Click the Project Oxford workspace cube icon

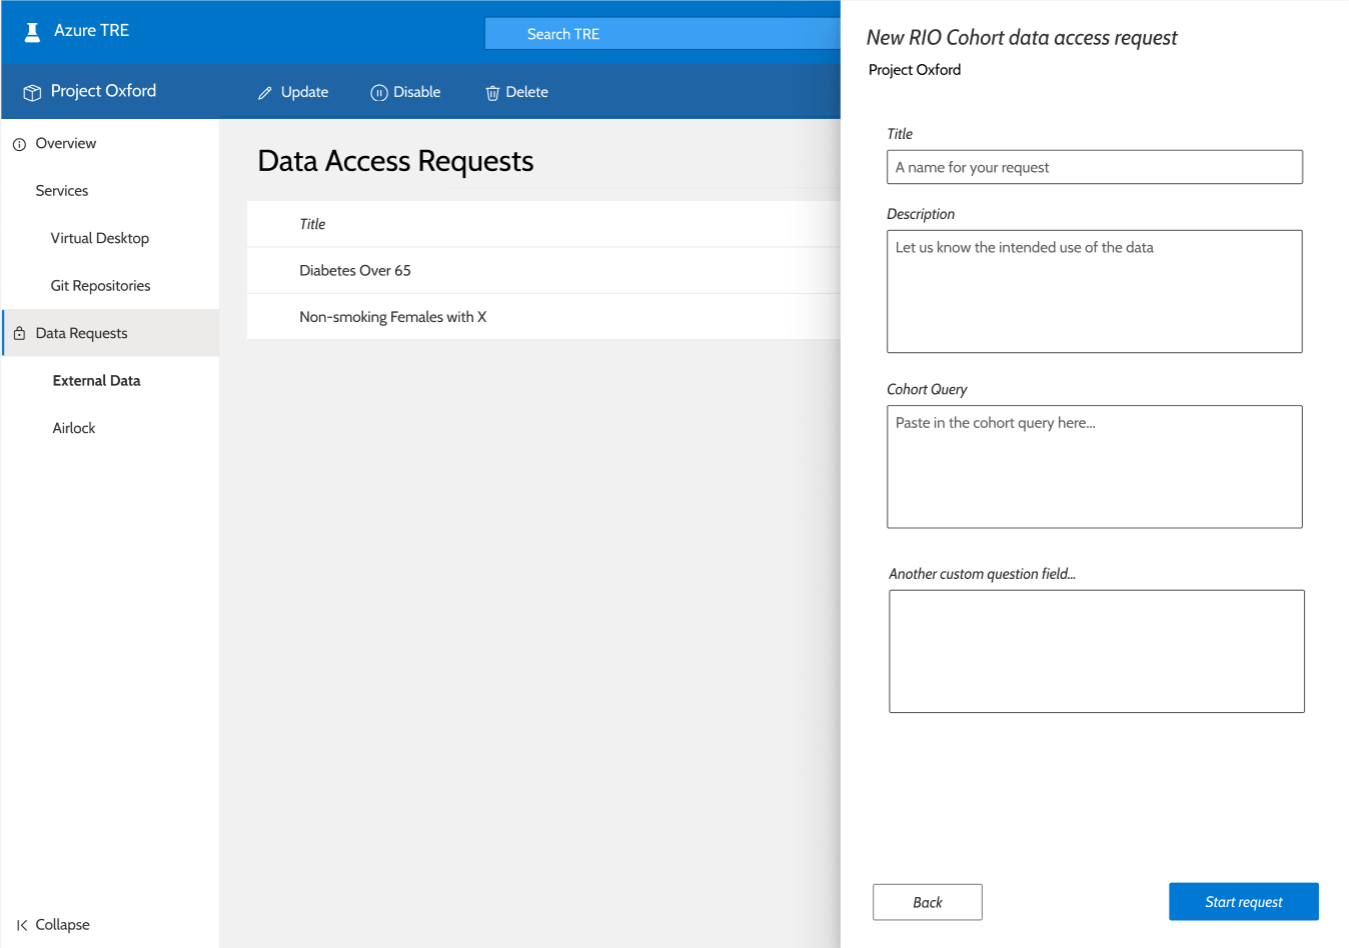[x=30, y=91]
